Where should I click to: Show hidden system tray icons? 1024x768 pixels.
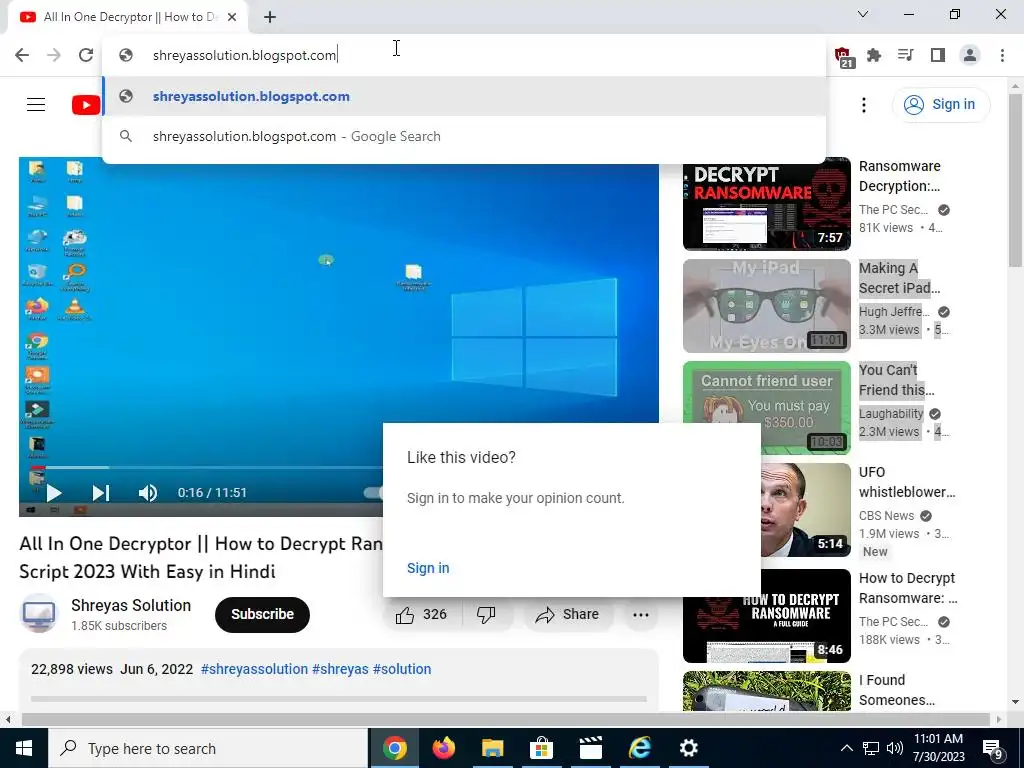coord(846,748)
